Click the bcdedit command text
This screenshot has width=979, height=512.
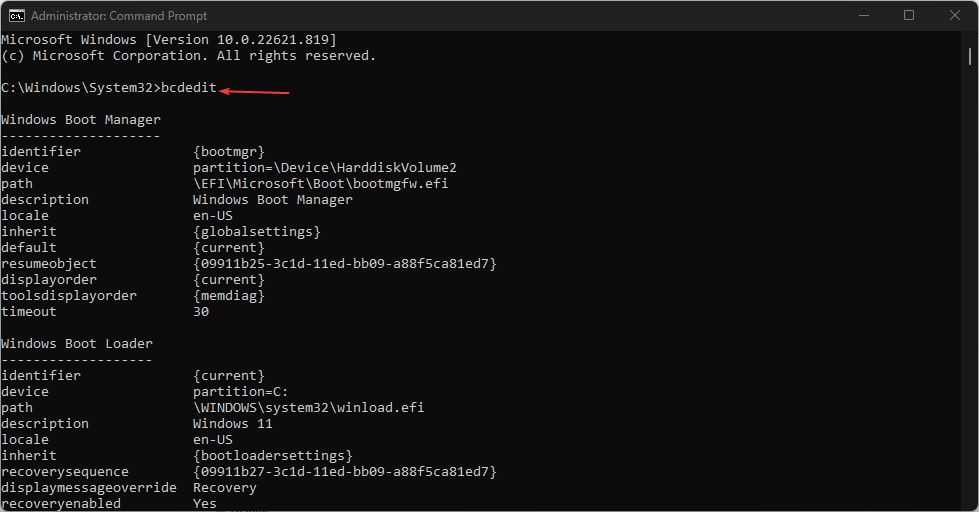point(189,88)
